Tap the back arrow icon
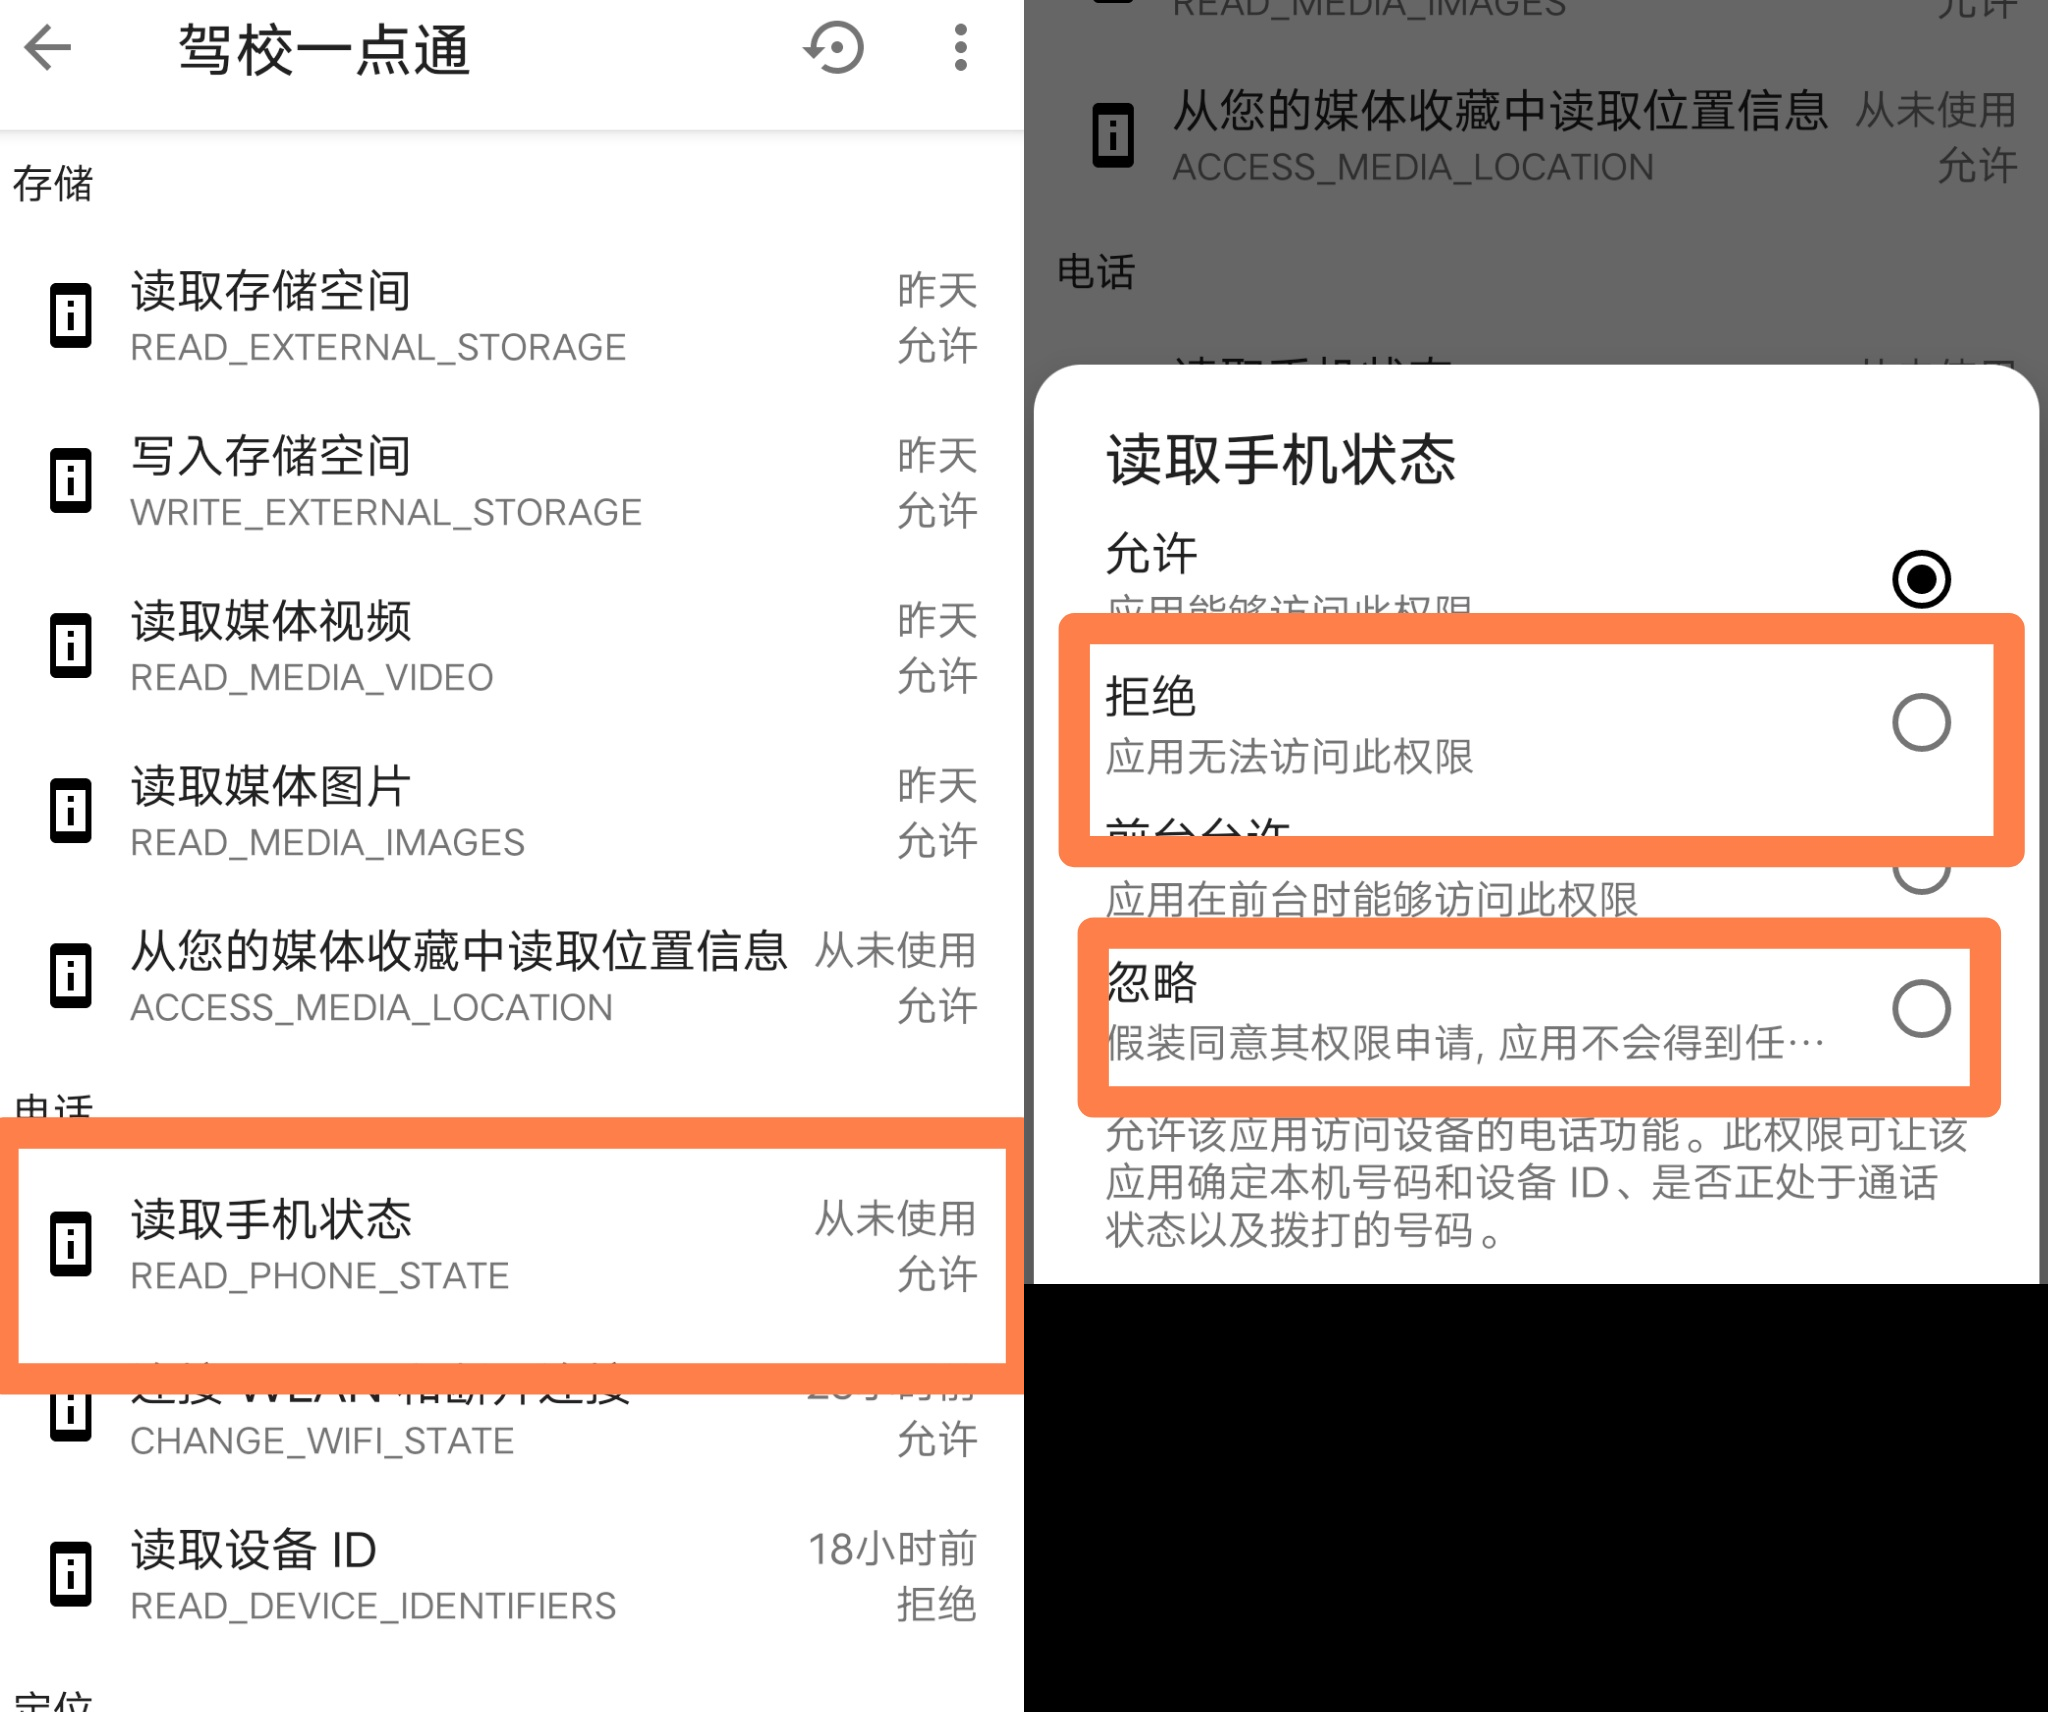The width and height of the screenshot is (2048, 1712). pyautogui.click(x=47, y=47)
